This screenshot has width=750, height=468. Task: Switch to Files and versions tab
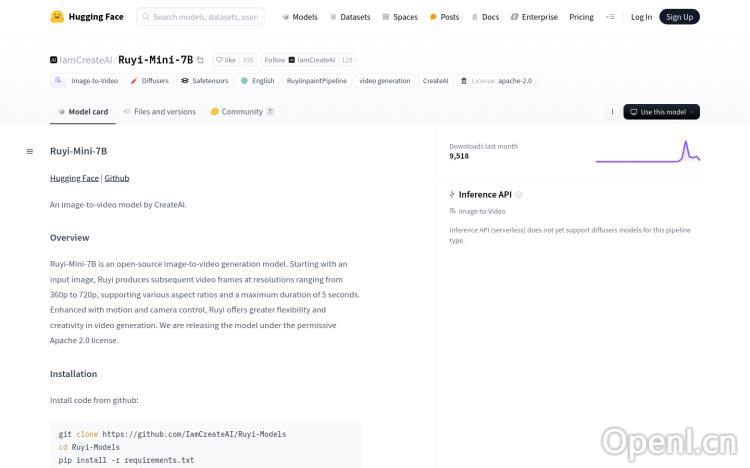tap(159, 112)
